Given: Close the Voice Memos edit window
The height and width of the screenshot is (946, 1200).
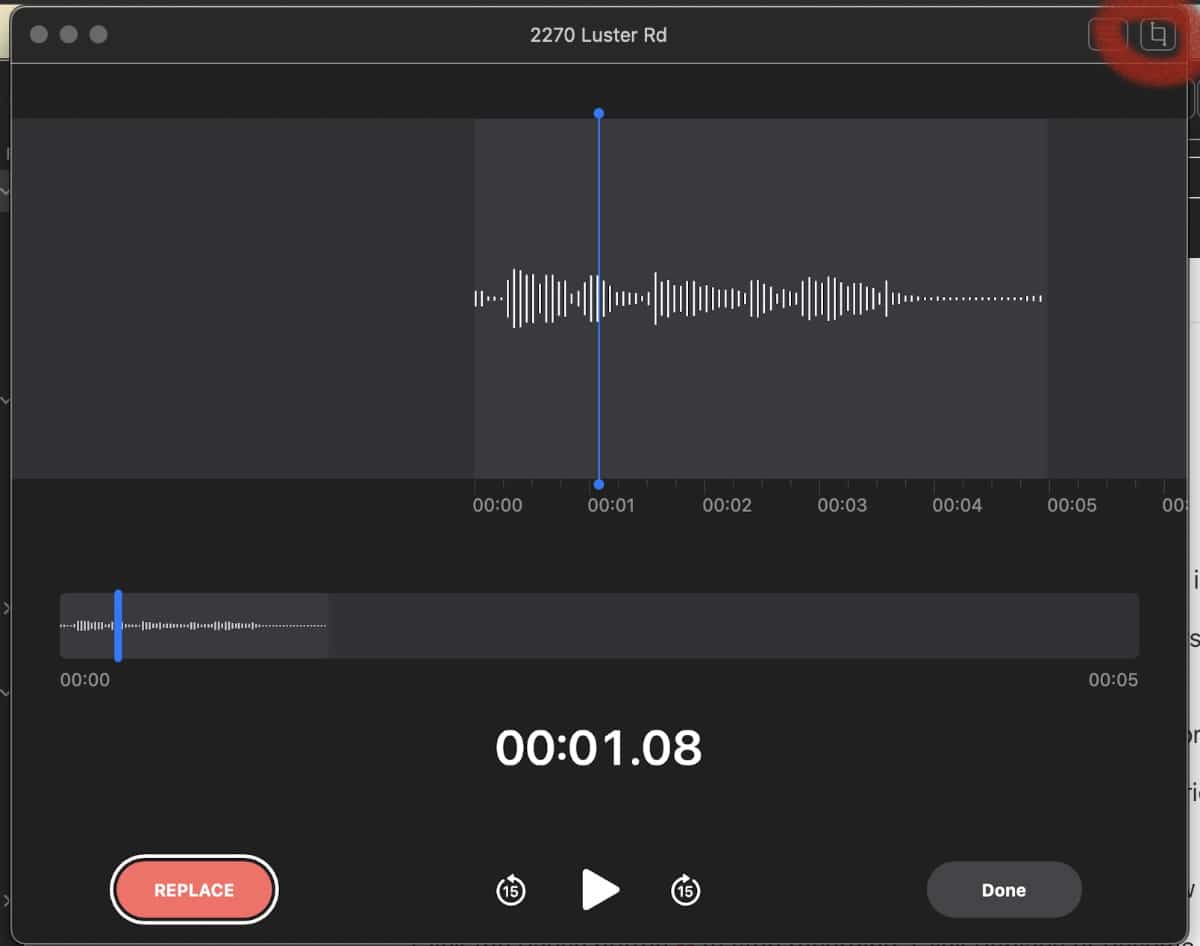Looking at the screenshot, I should pyautogui.click(x=39, y=35).
